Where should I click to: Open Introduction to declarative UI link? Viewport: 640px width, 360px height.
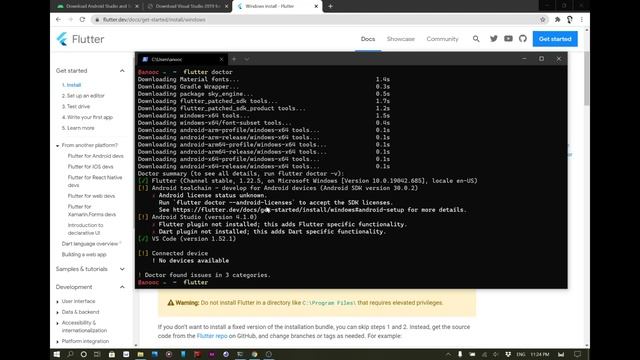(85, 229)
